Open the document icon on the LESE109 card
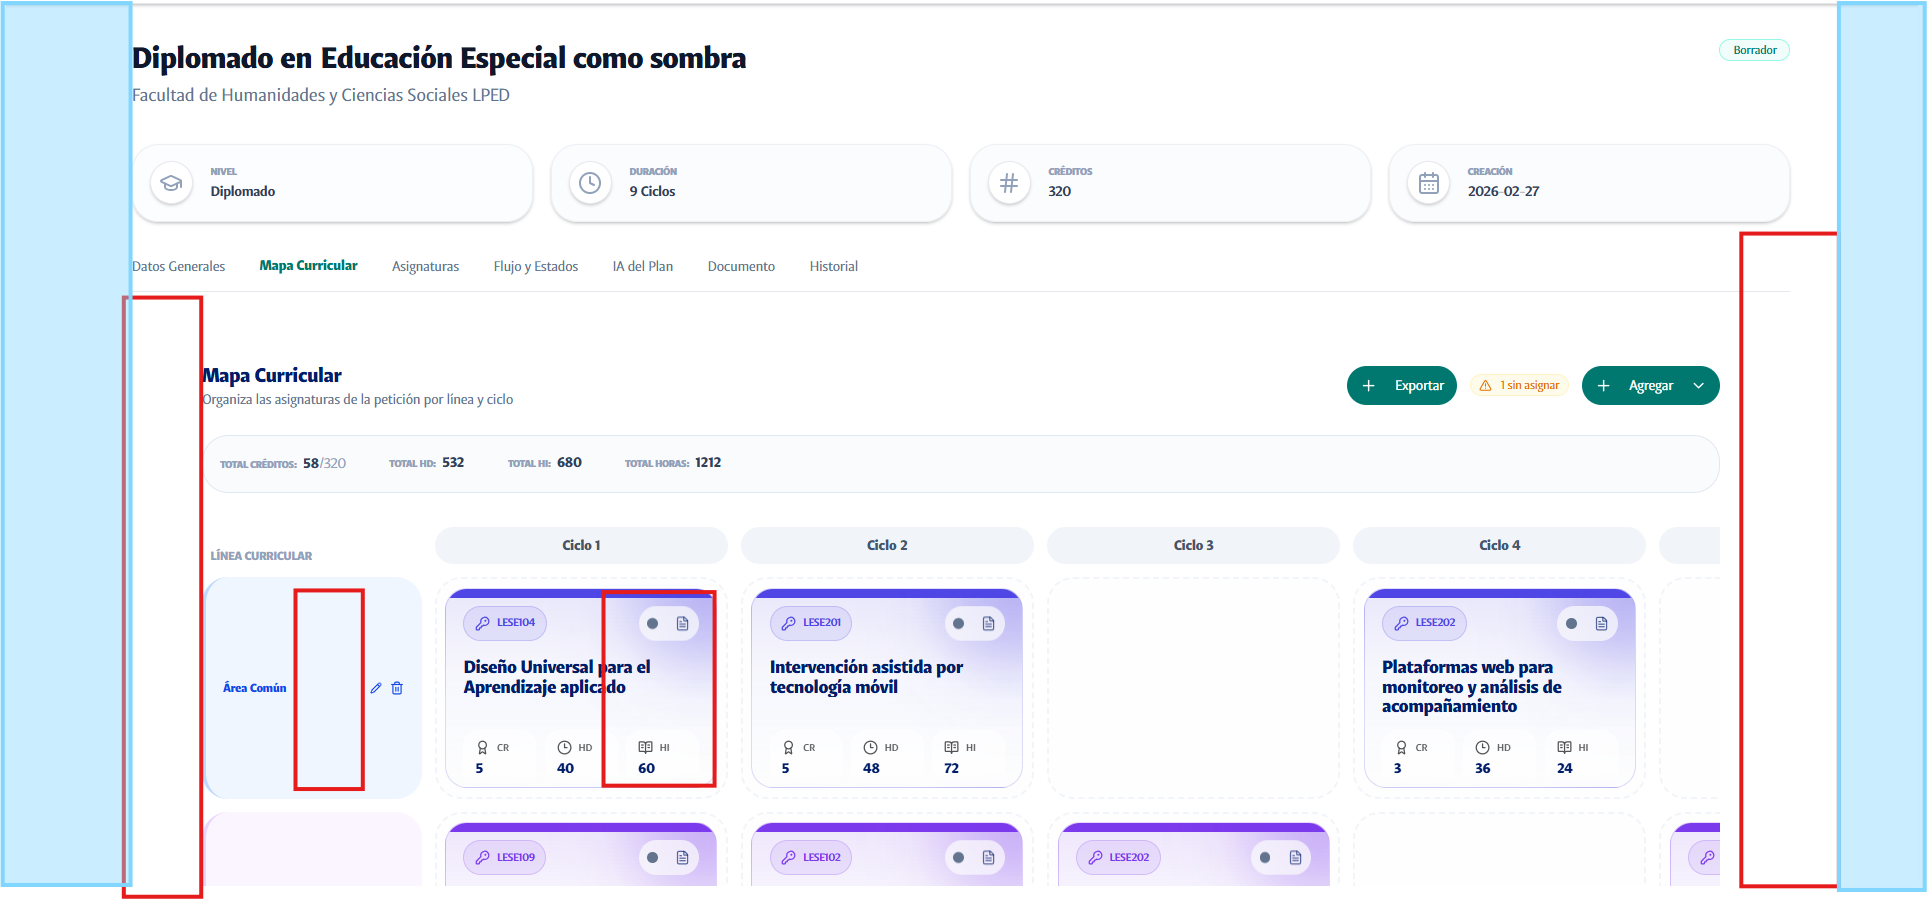Viewport: 1928px width, 899px height. 682,858
